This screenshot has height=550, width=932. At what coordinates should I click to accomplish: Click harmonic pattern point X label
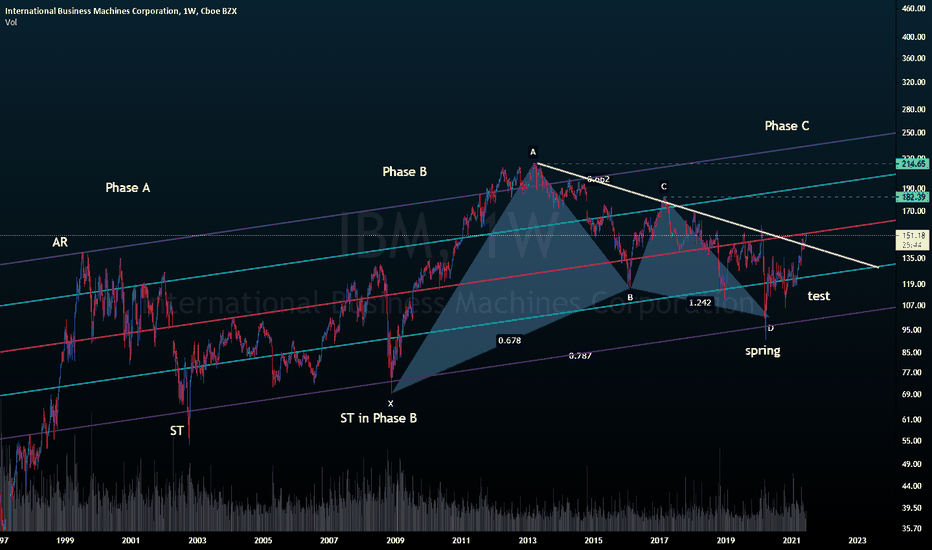pos(391,404)
